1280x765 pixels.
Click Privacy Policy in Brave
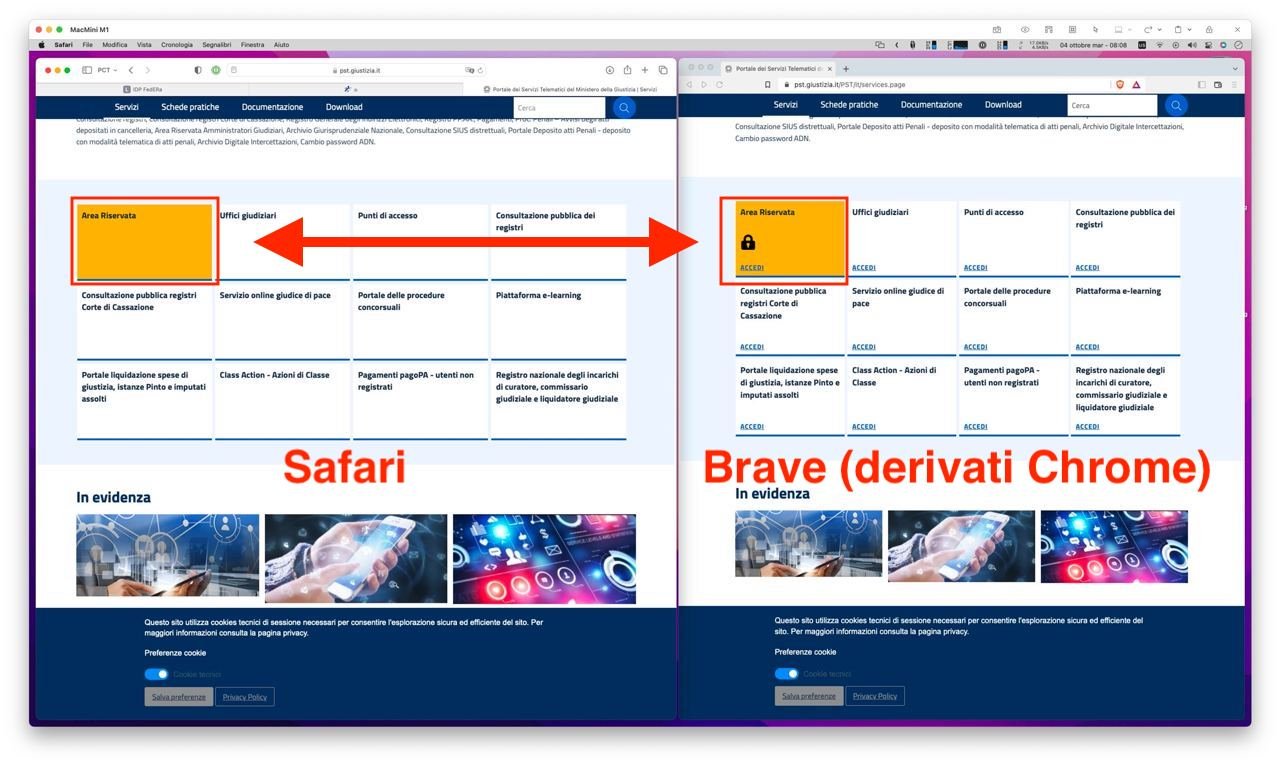click(x=875, y=696)
